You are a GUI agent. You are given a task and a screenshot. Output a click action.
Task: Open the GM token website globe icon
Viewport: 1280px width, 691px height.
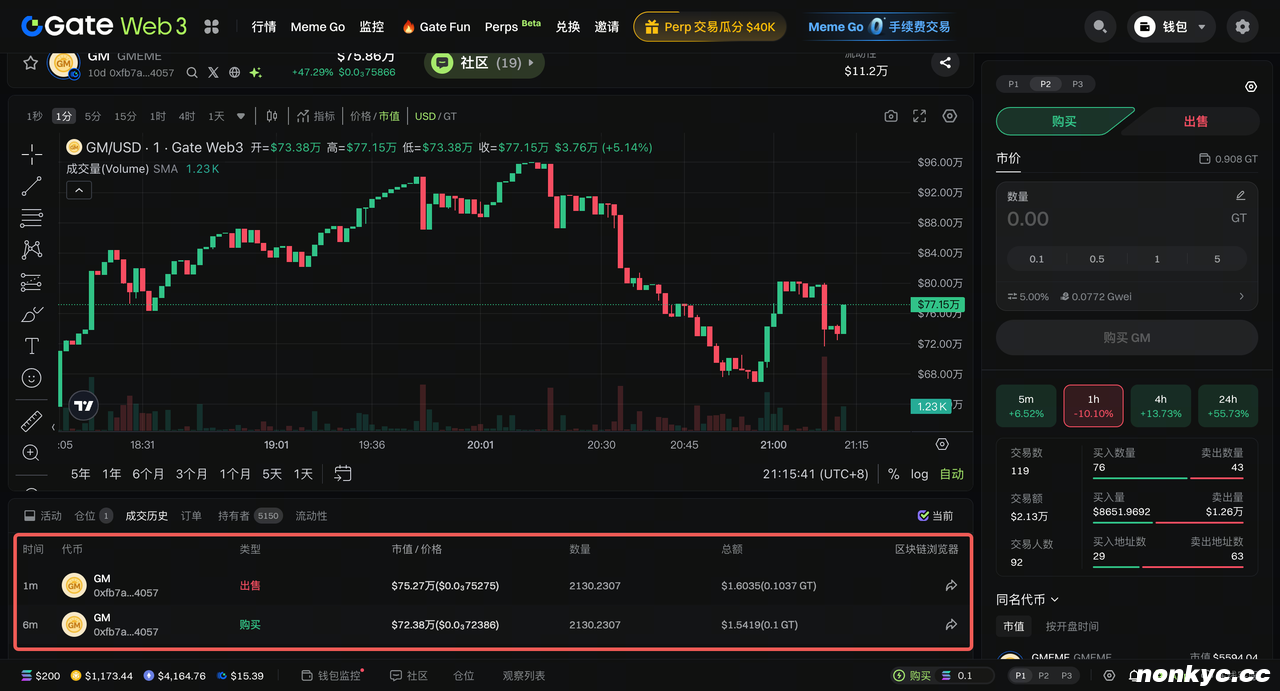[x=235, y=72]
